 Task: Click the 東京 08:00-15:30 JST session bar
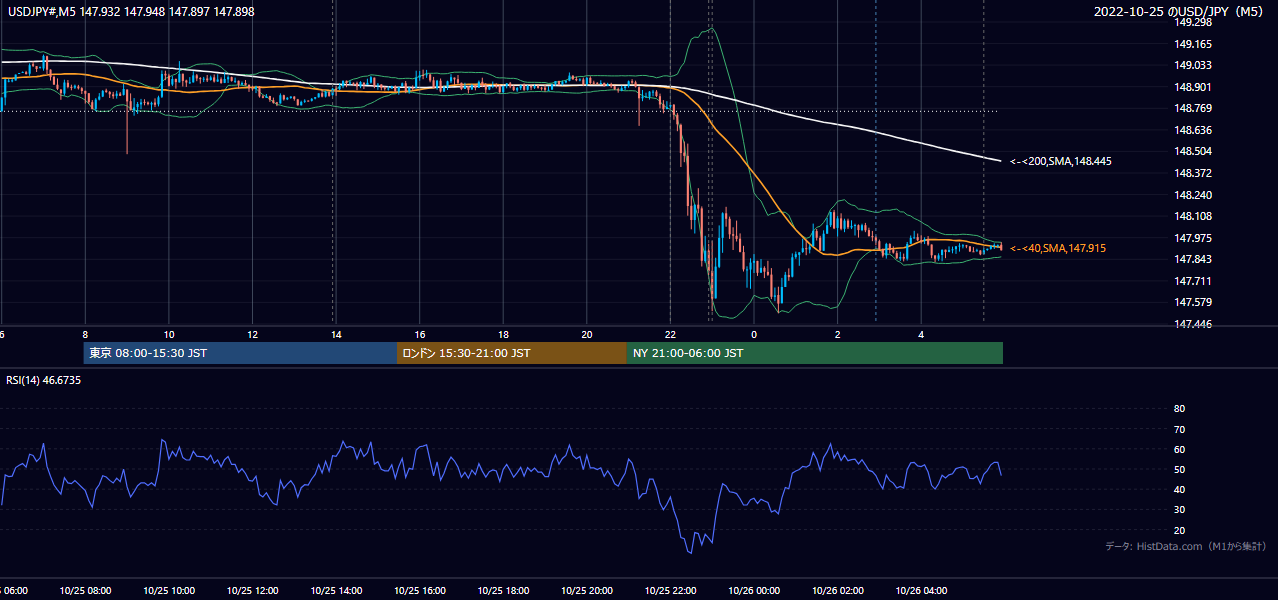(x=240, y=353)
